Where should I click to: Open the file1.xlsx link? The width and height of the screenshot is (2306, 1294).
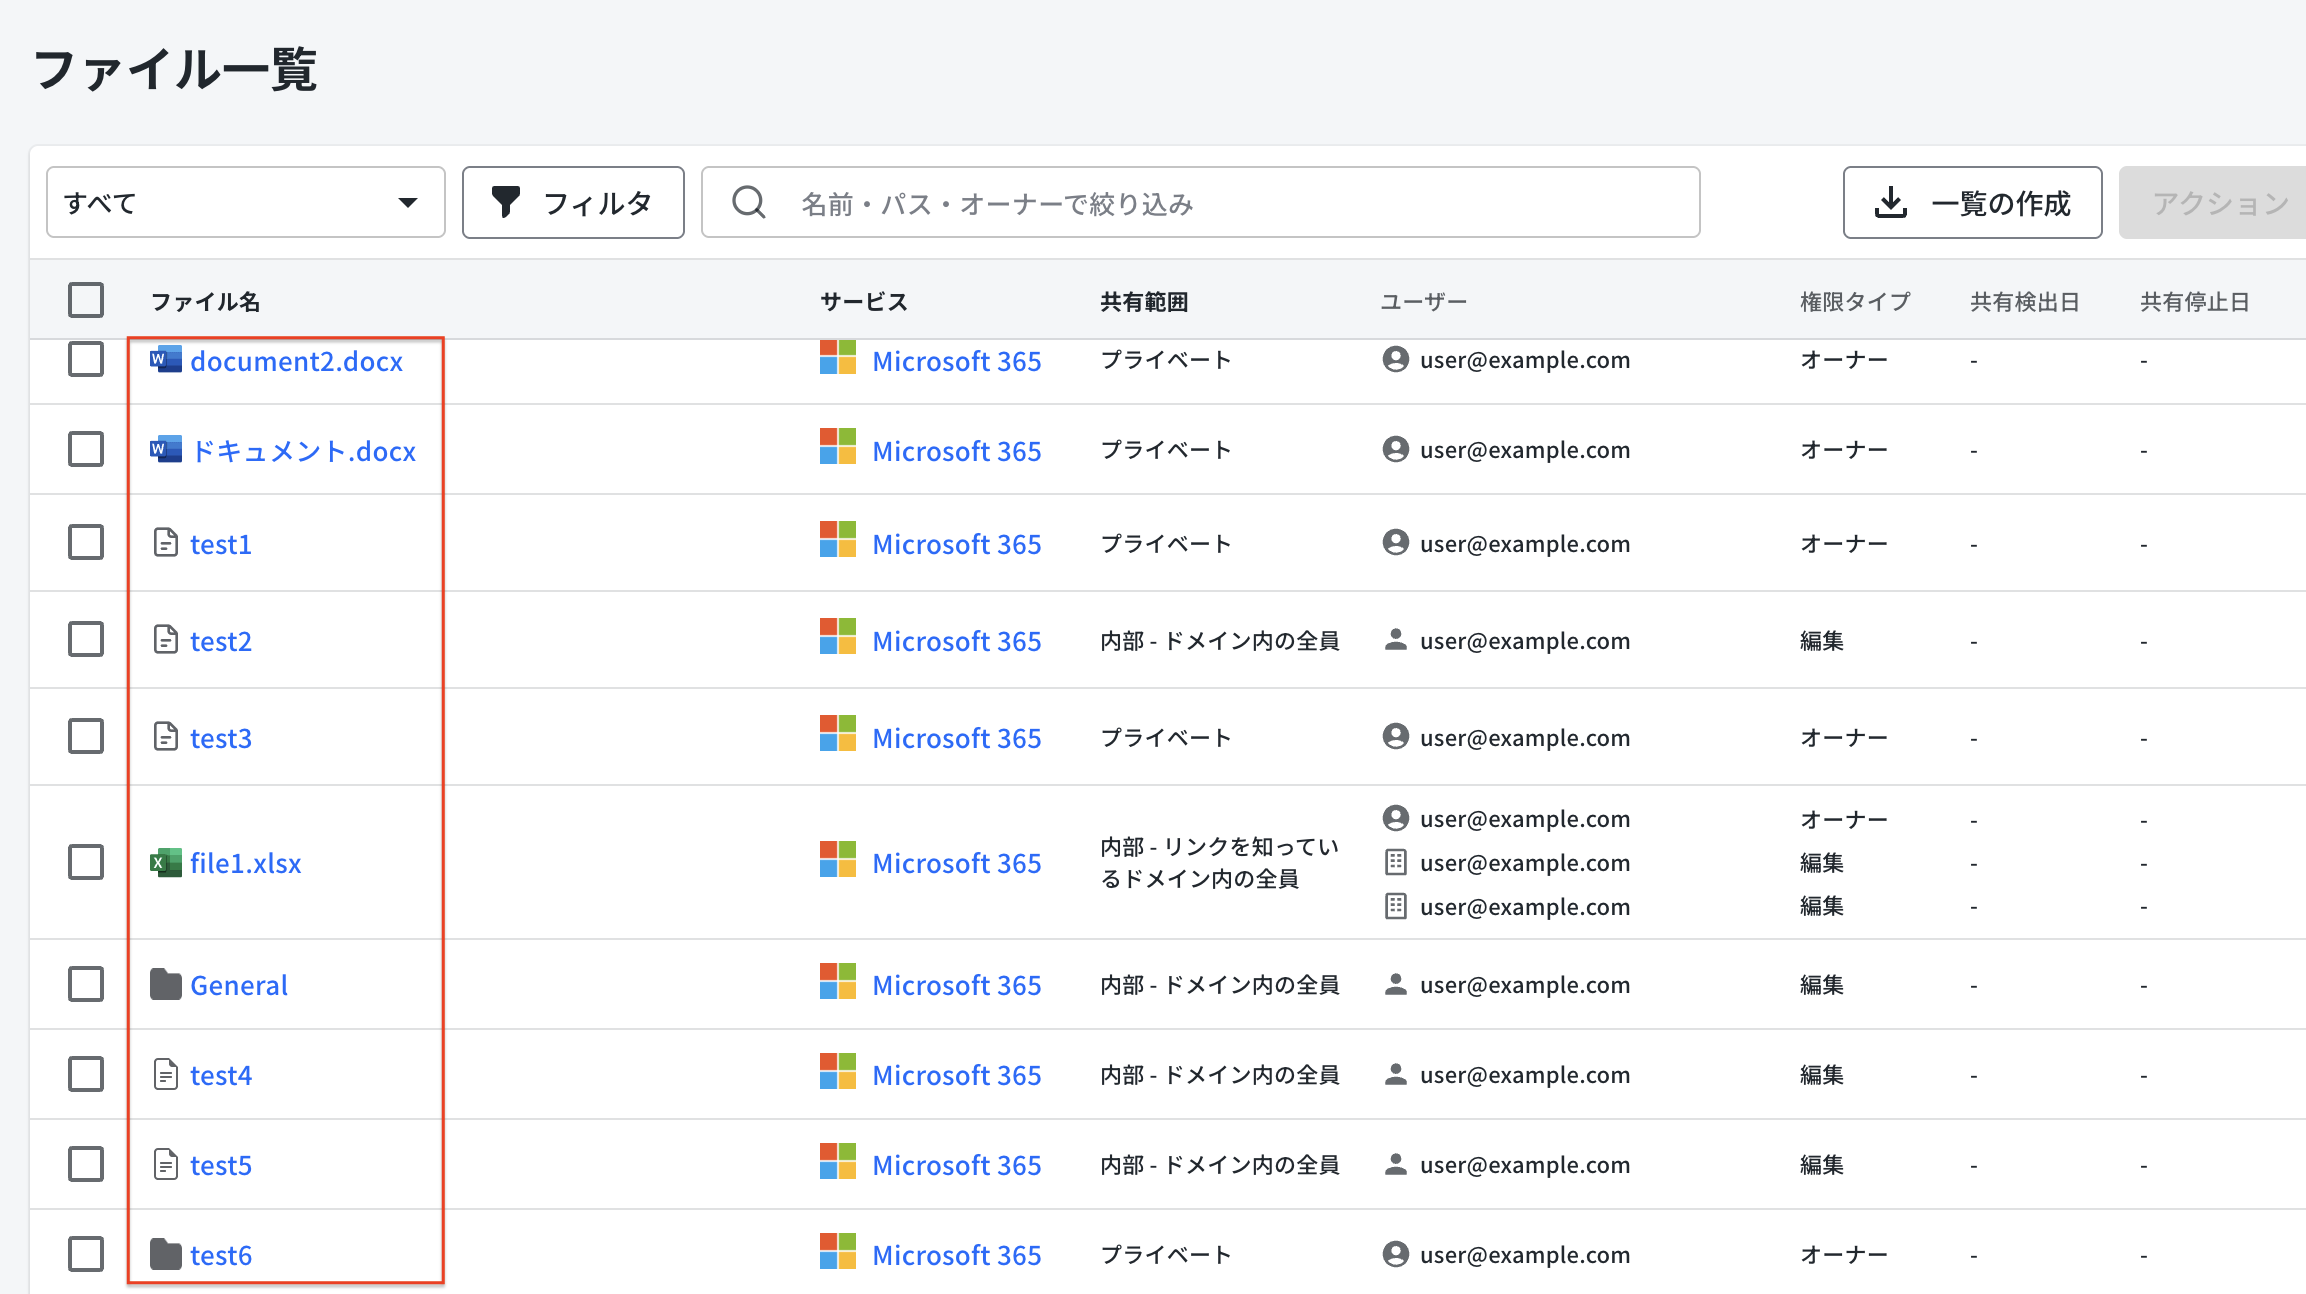(x=245, y=862)
